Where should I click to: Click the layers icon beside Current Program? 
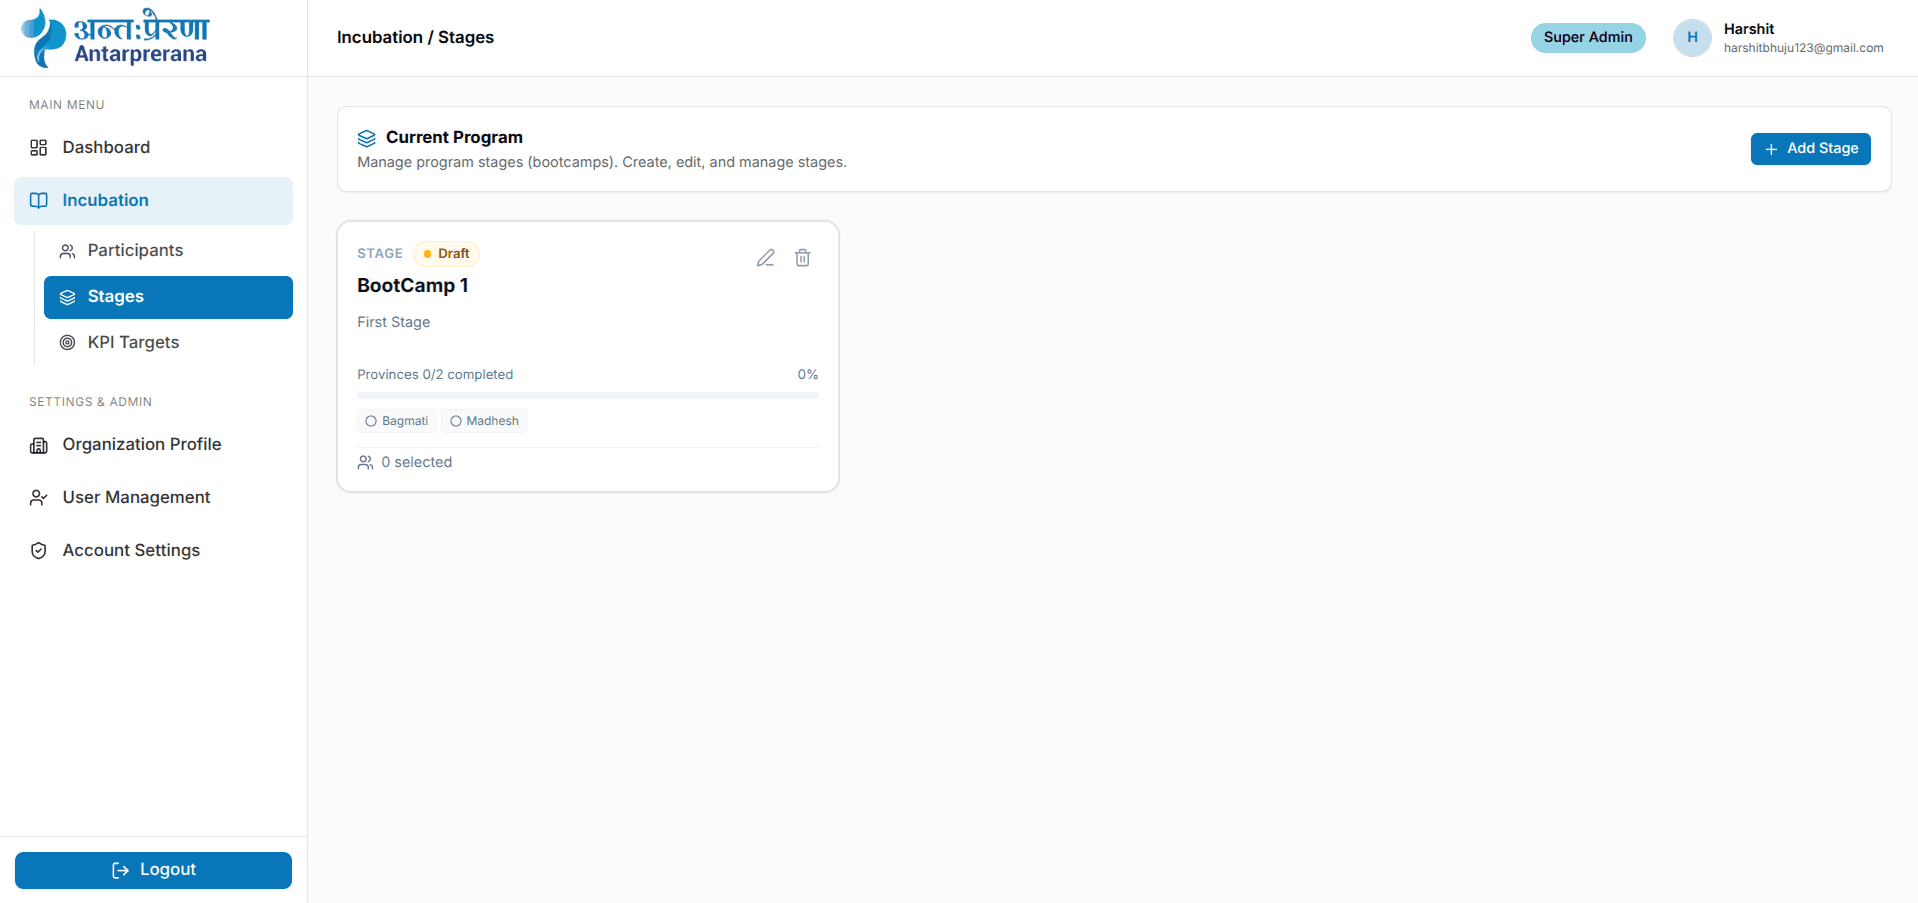click(367, 138)
